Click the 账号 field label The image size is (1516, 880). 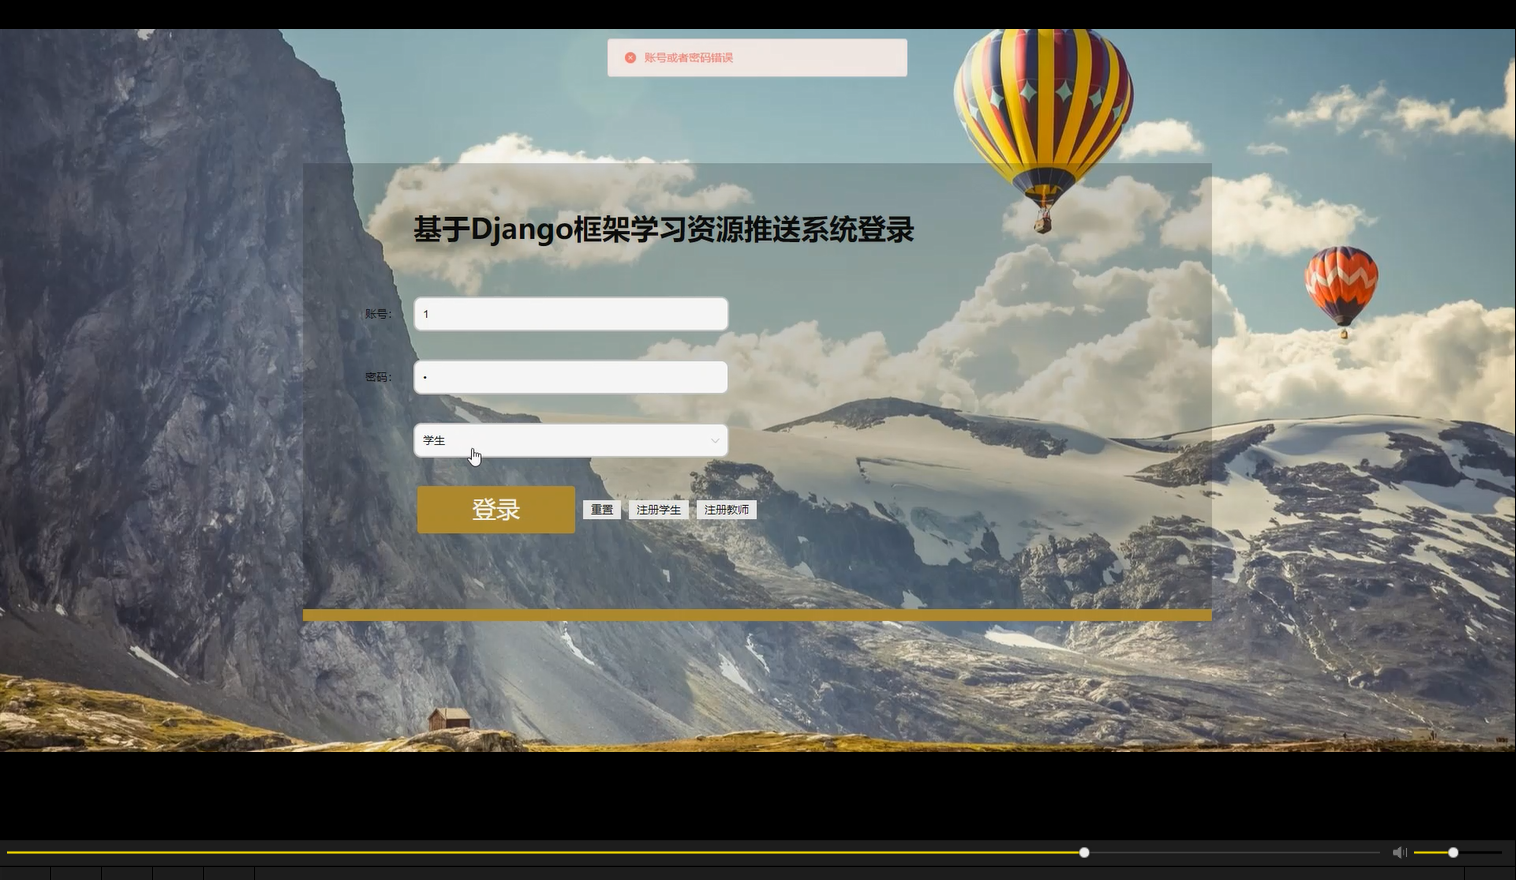pos(379,313)
